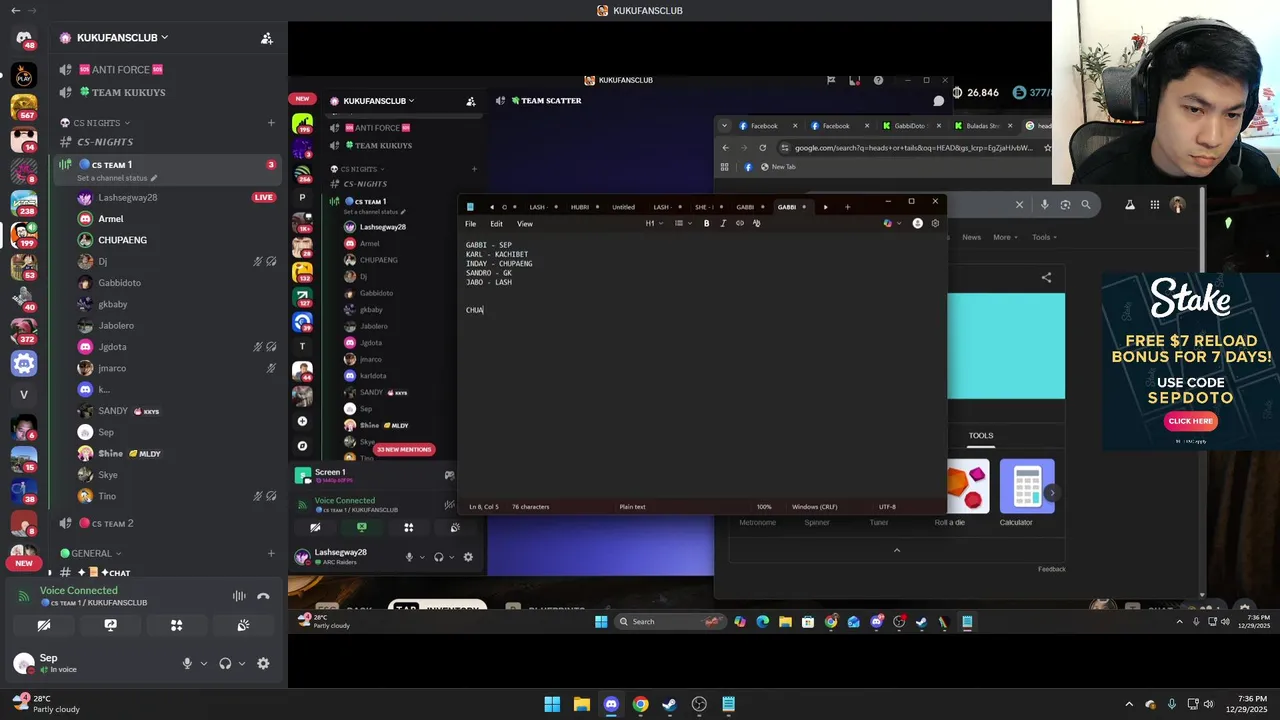The height and width of the screenshot is (720, 1280).
Task: Open server icon labeled V
Action: coord(24,394)
